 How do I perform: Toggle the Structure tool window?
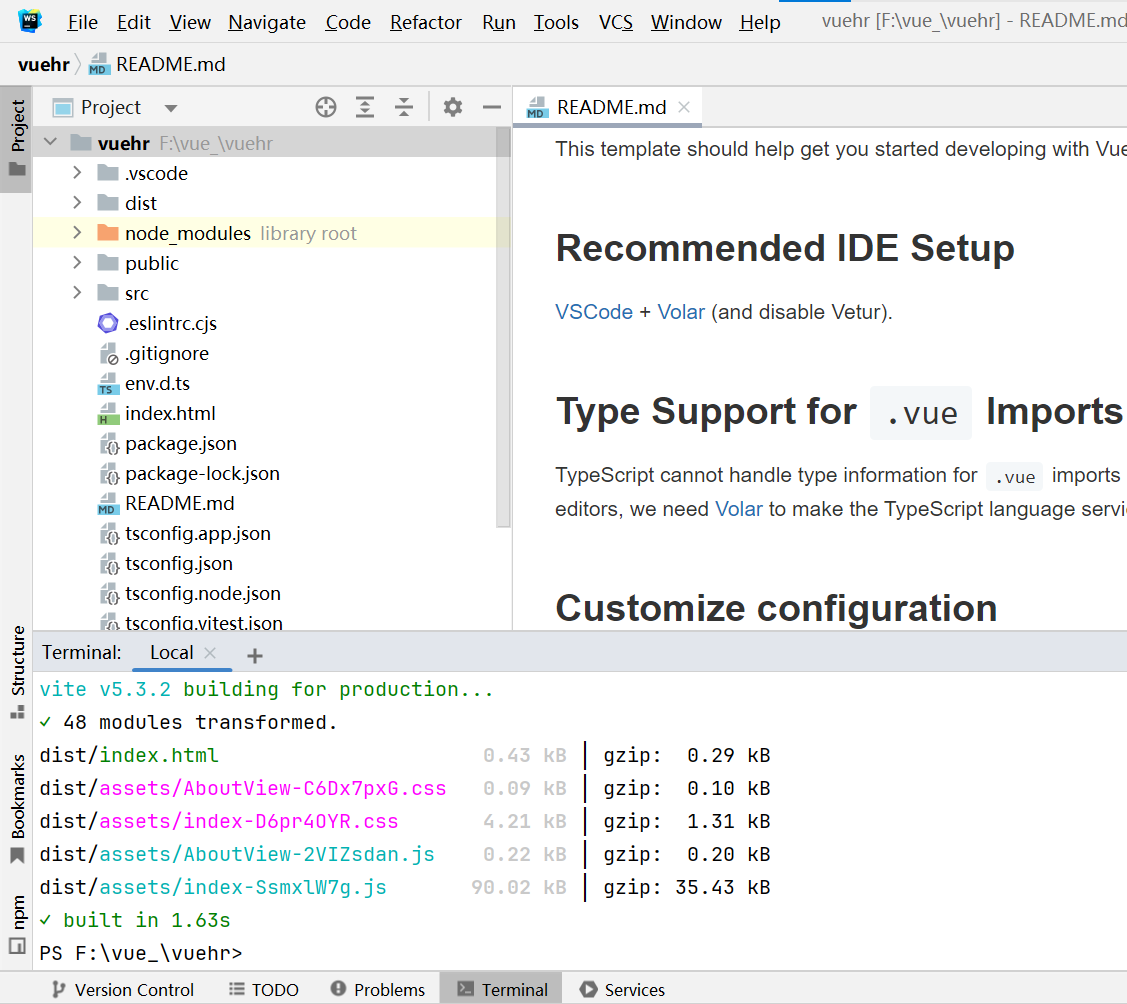pyautogui.click(x=17, y=672)
